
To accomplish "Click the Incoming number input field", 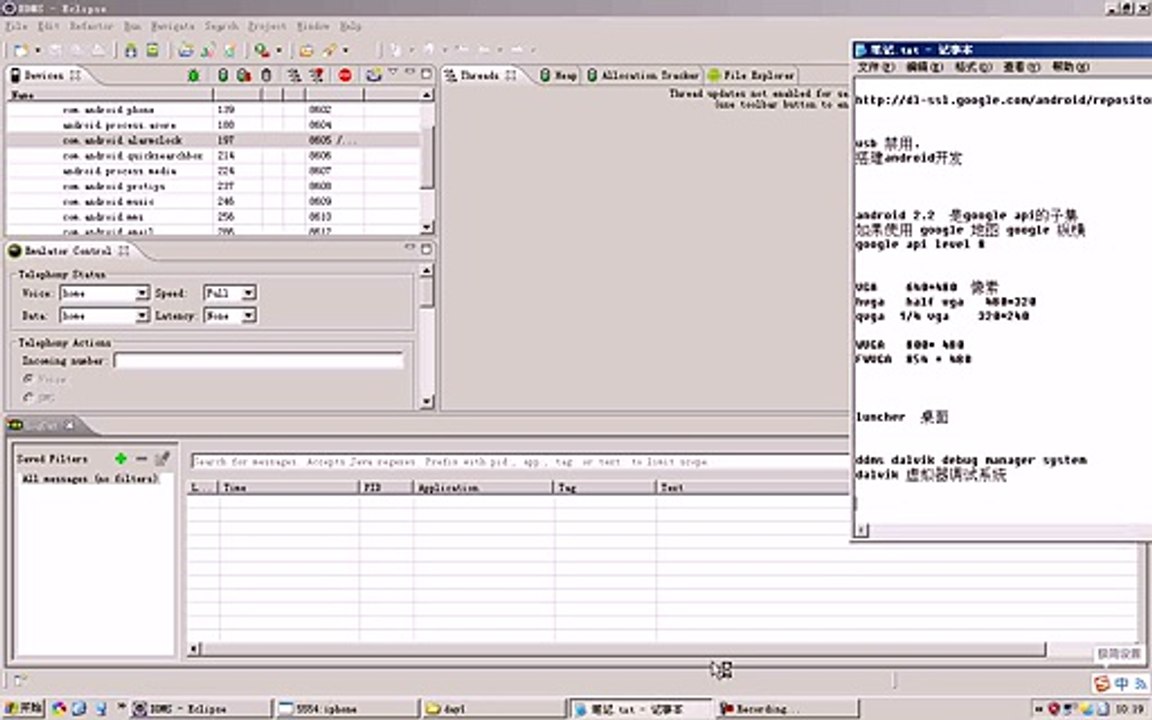I will pos(259,361).
